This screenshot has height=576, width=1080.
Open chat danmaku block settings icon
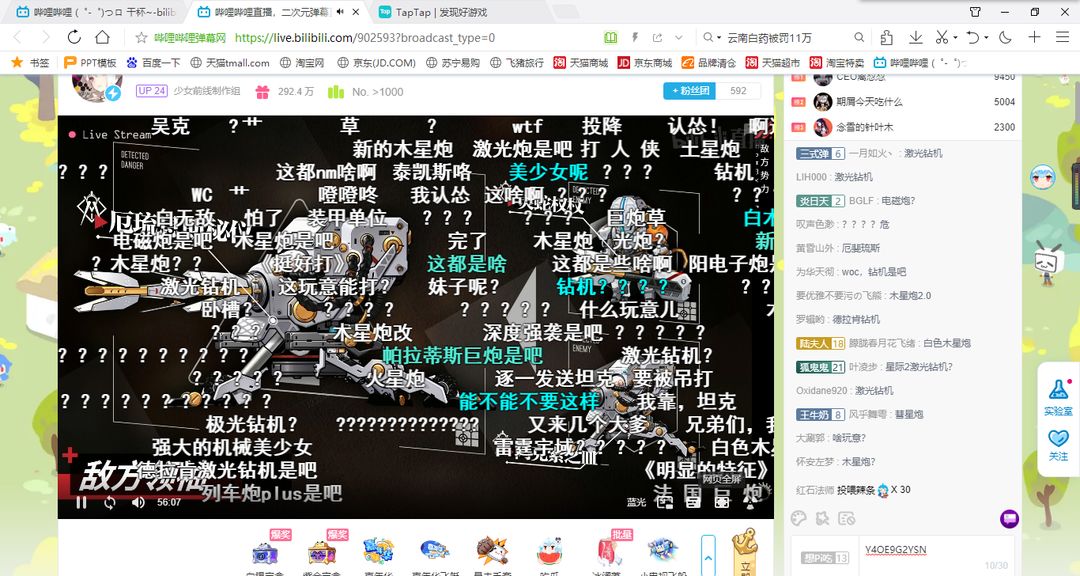[x=847, y=519]
